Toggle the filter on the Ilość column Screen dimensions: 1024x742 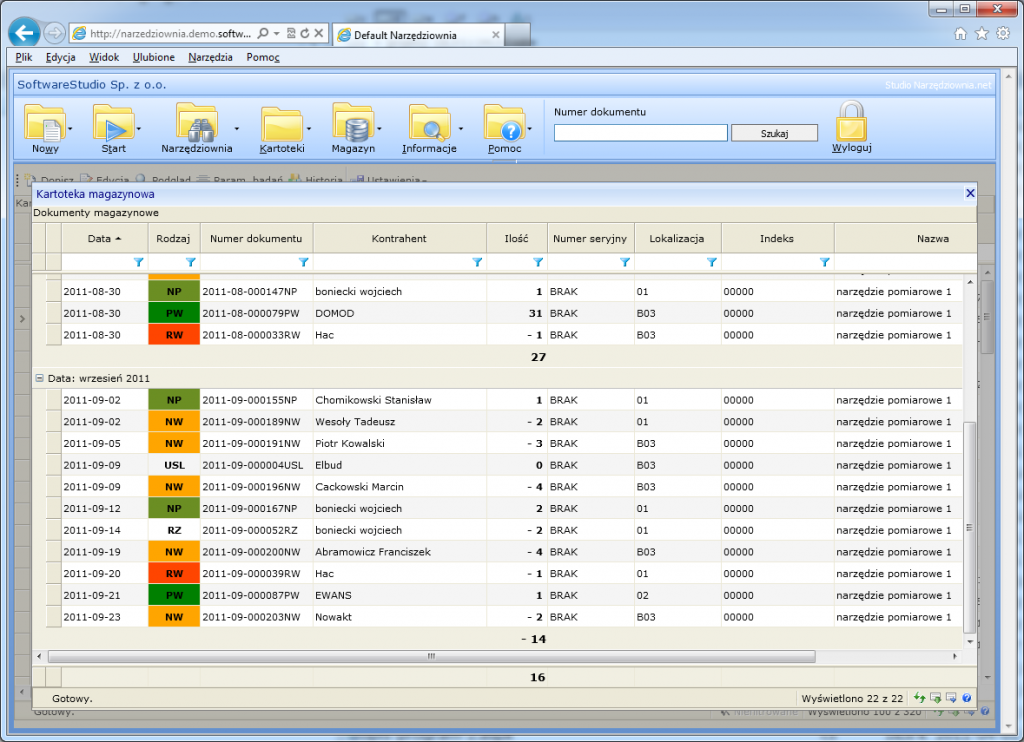(x=537, y=262)
